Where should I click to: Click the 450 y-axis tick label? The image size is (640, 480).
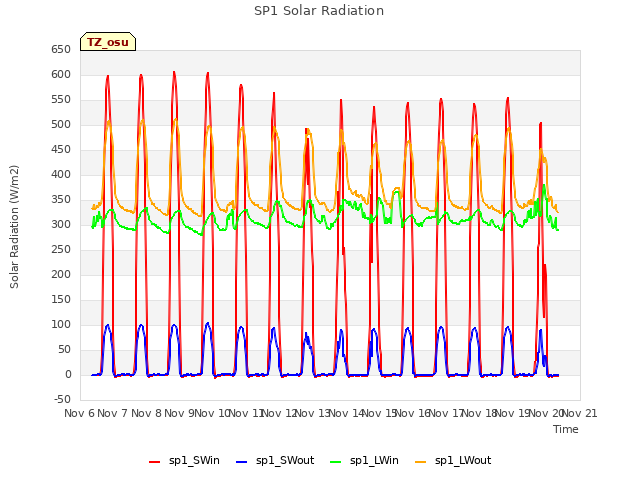click(x=61, y=150)
